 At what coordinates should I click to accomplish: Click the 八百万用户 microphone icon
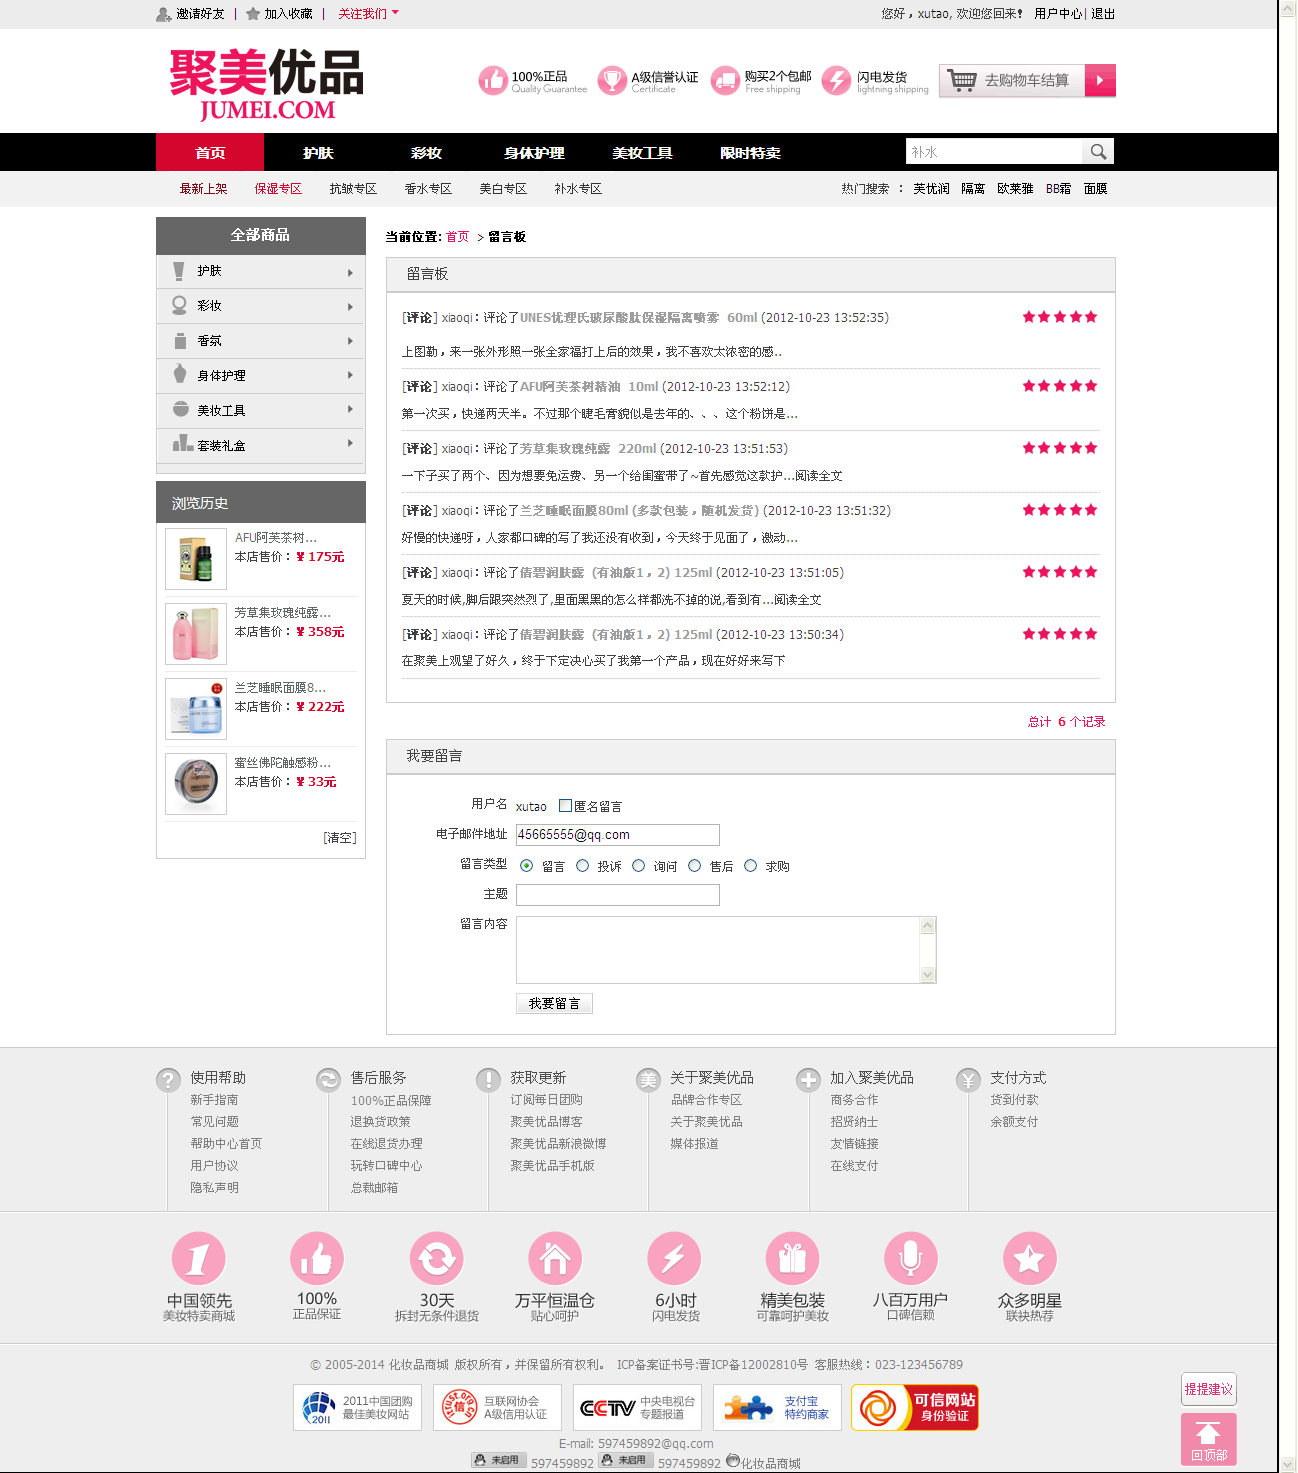coord(910,1258)
